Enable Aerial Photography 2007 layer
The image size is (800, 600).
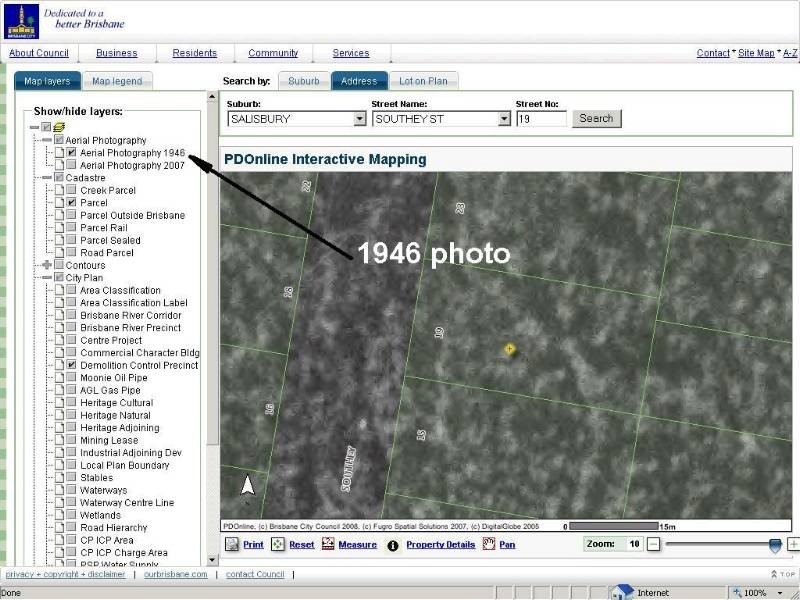click(x=72, y=166)
